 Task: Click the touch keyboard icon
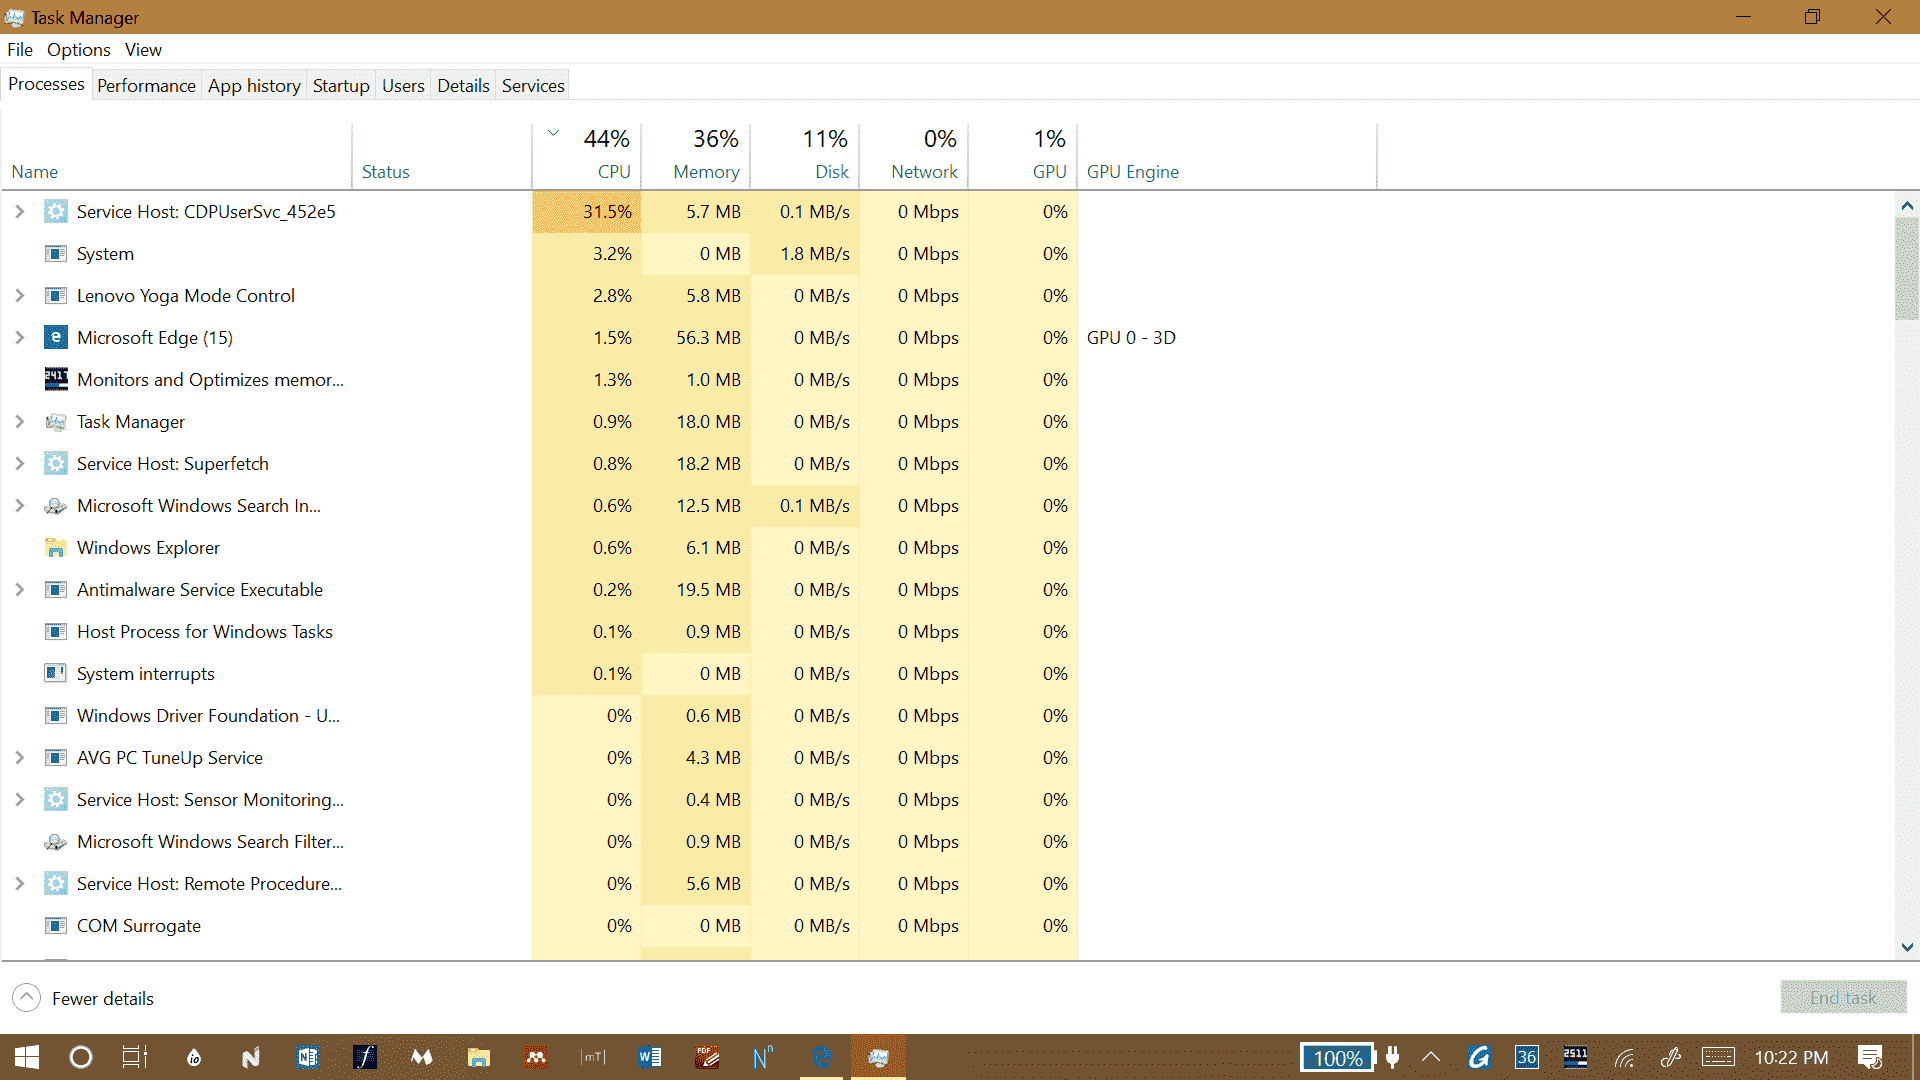pos(1718,1057)
